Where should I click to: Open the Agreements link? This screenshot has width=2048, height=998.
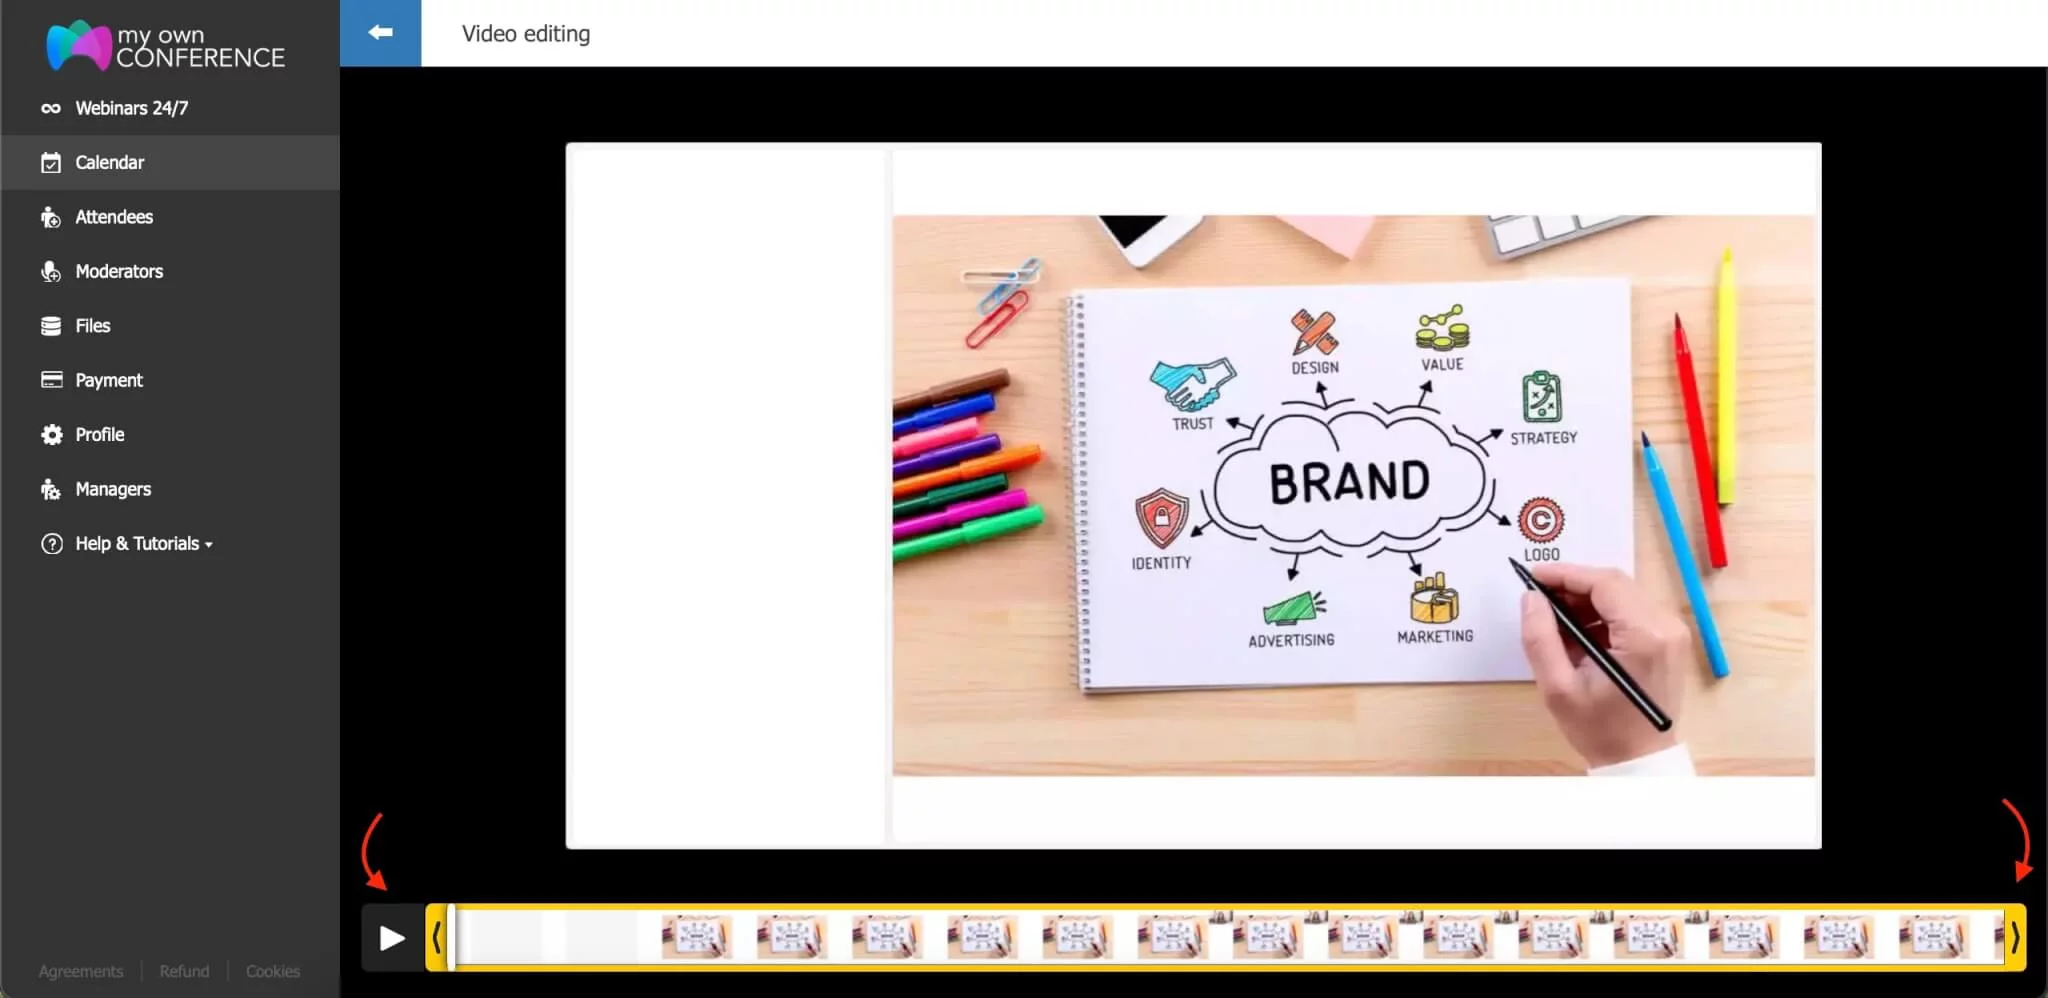tap(80, 970)
